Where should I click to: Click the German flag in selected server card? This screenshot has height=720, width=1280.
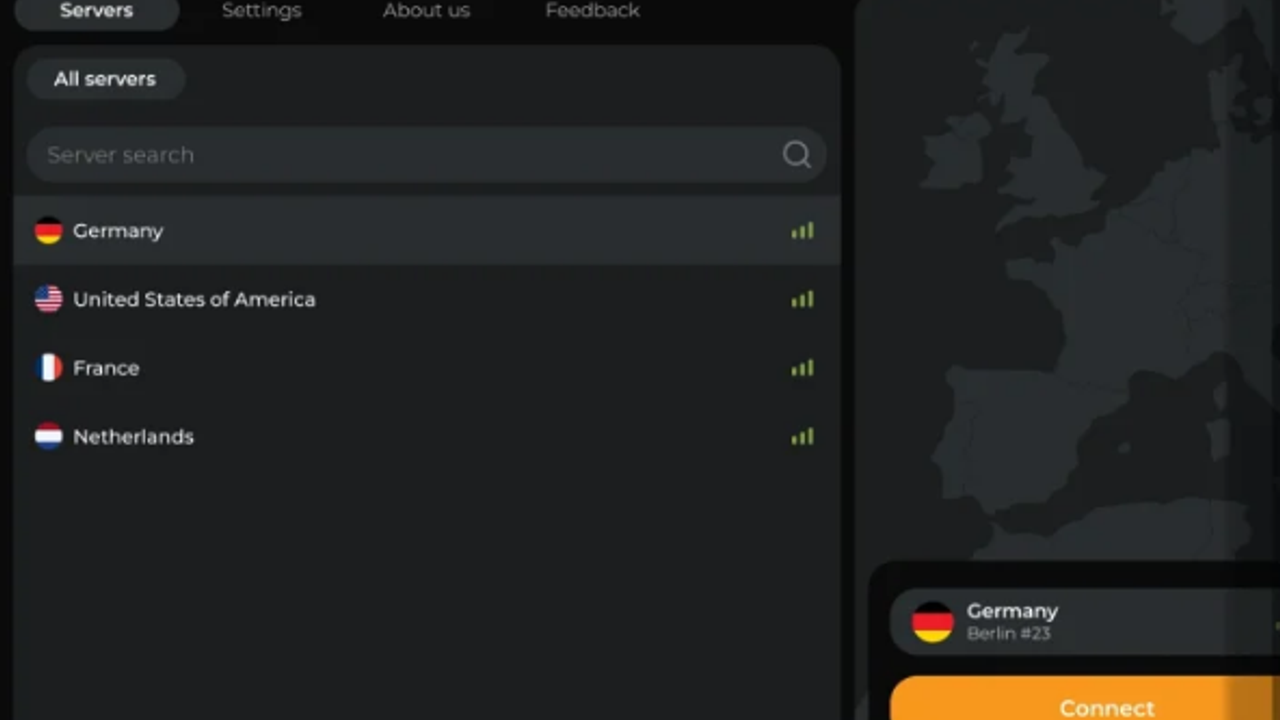pos(932,622)
